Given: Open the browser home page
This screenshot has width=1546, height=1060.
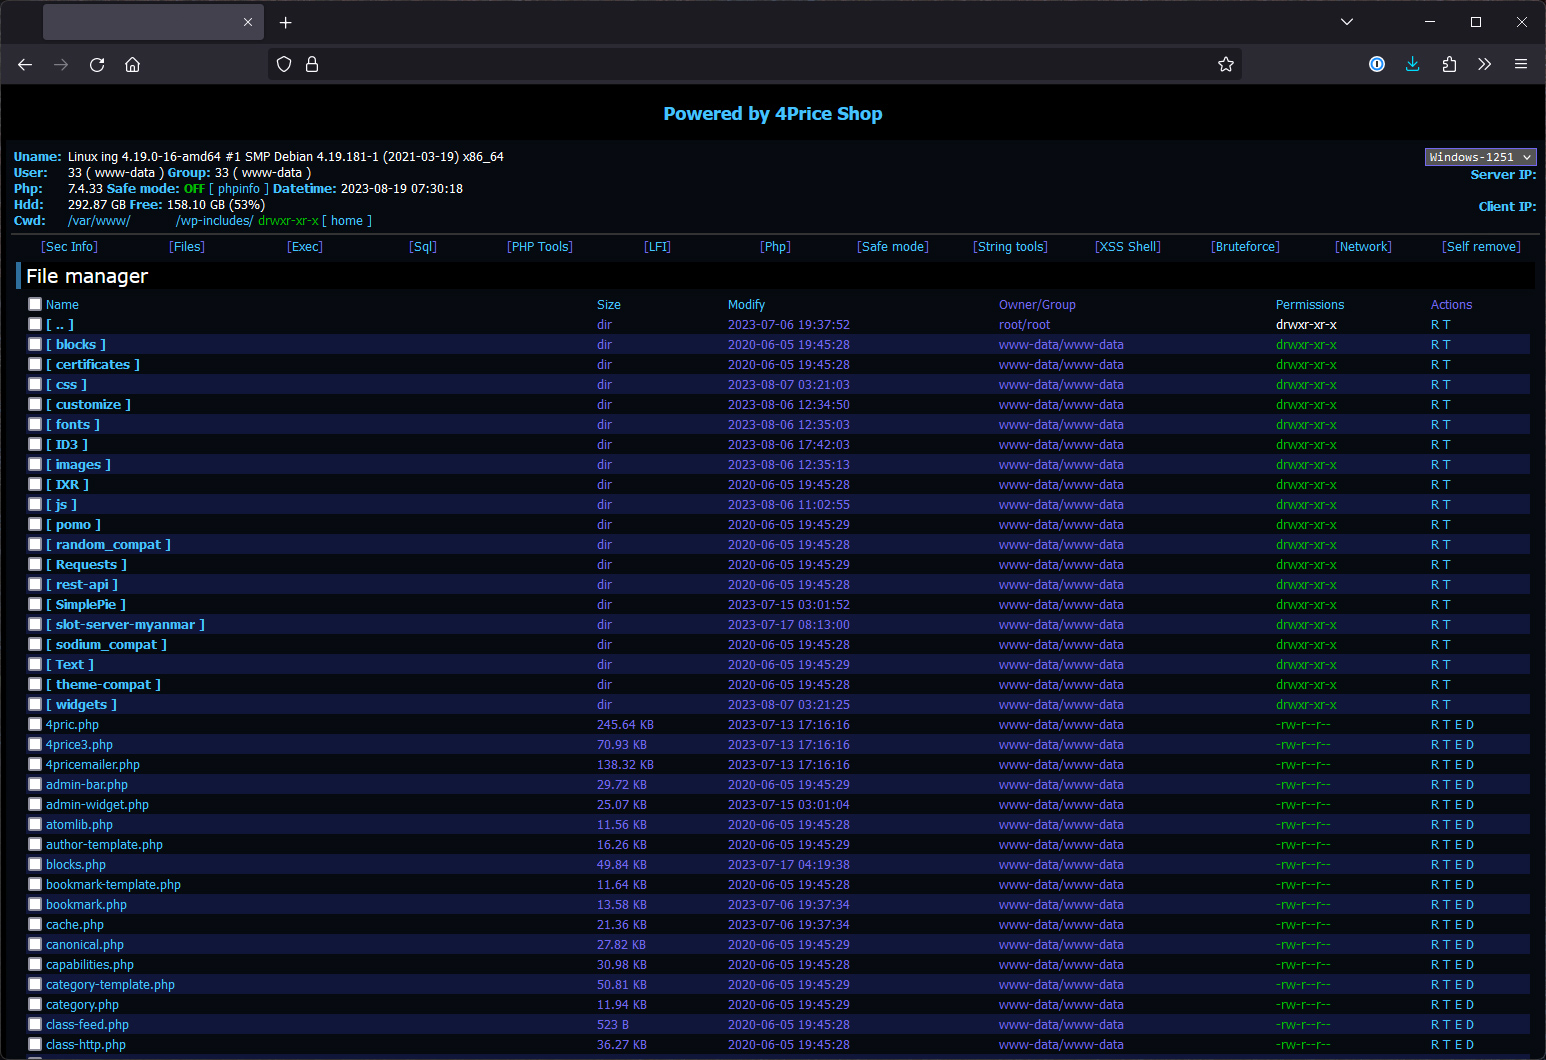Looking at the screenshot, I should tap(132, 64).
